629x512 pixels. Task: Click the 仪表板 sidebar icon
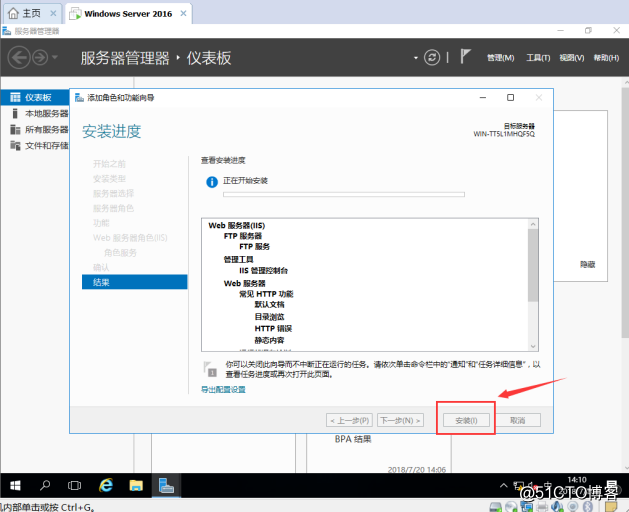(15, 97)
